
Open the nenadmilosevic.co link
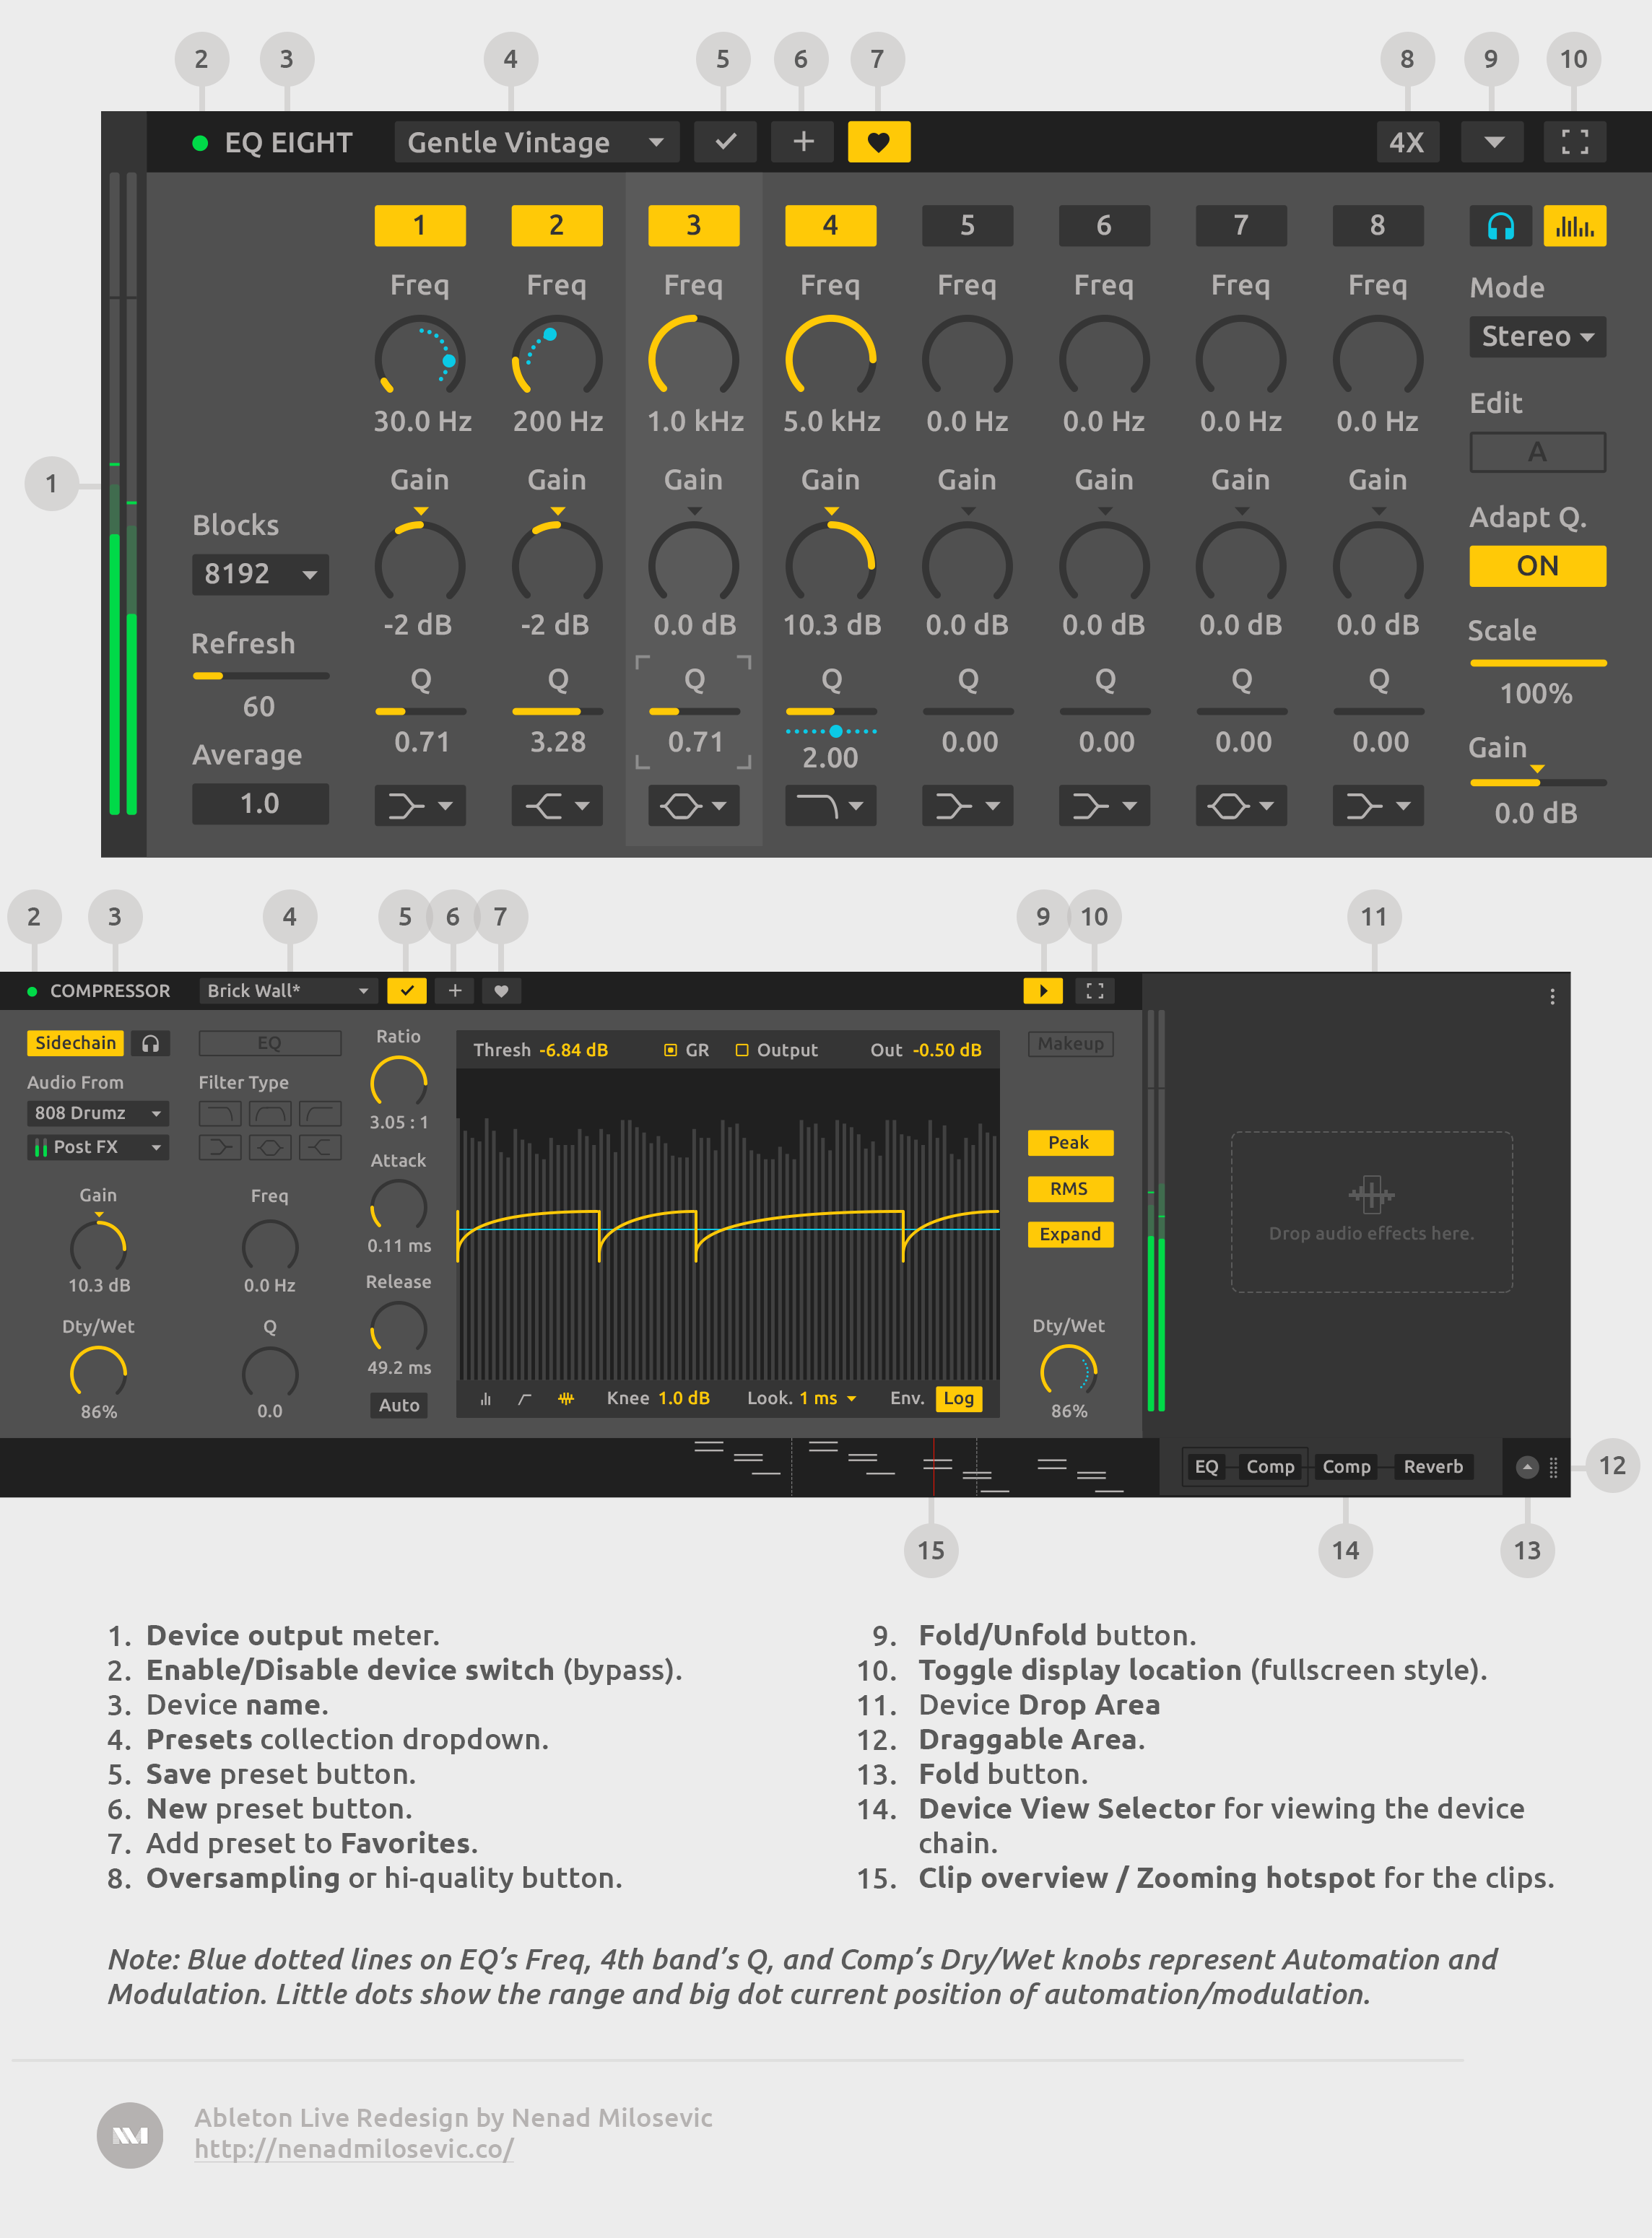tap(354, 2148)
